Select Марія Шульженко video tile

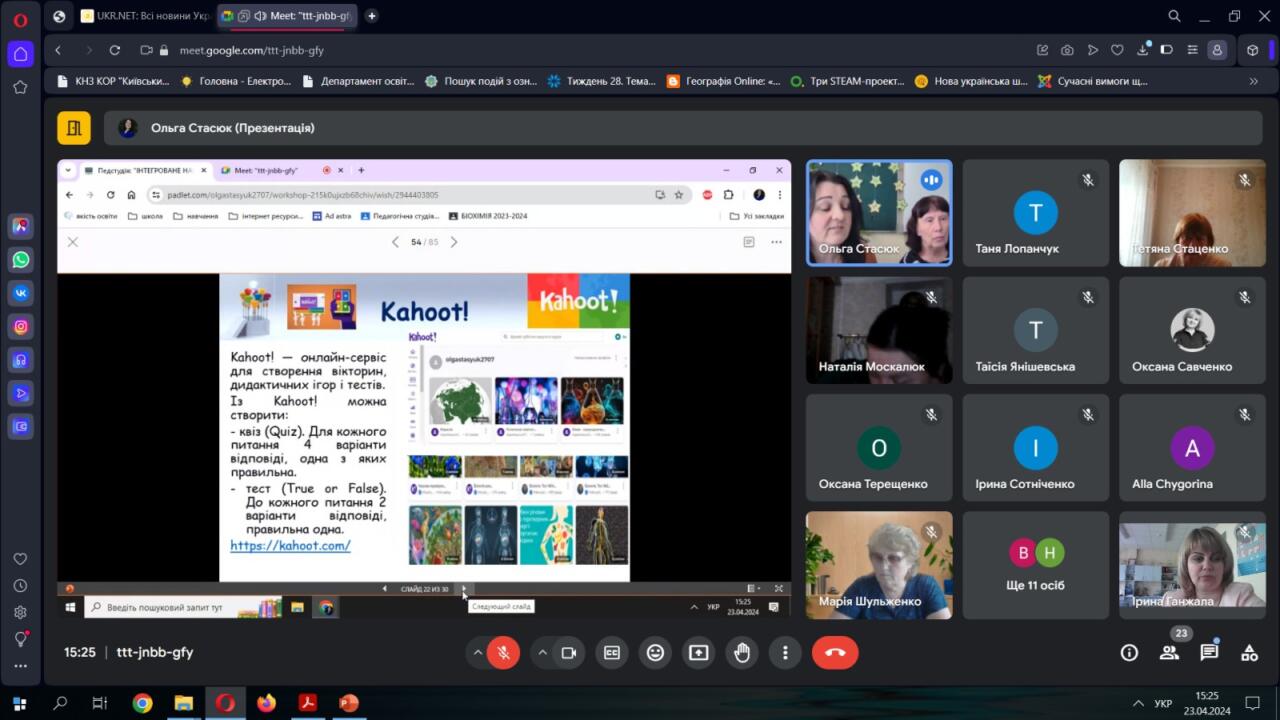click(879, 565)
